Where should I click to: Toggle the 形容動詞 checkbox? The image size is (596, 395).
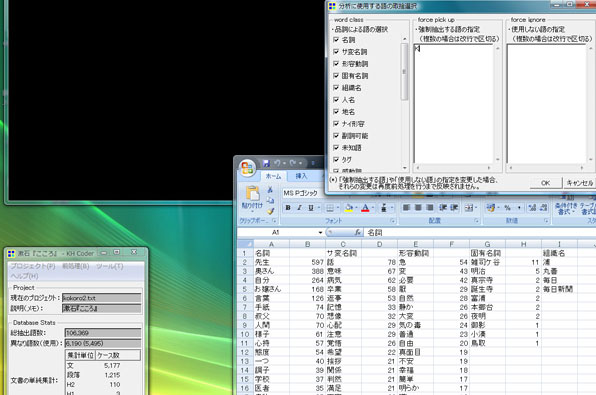336,63
